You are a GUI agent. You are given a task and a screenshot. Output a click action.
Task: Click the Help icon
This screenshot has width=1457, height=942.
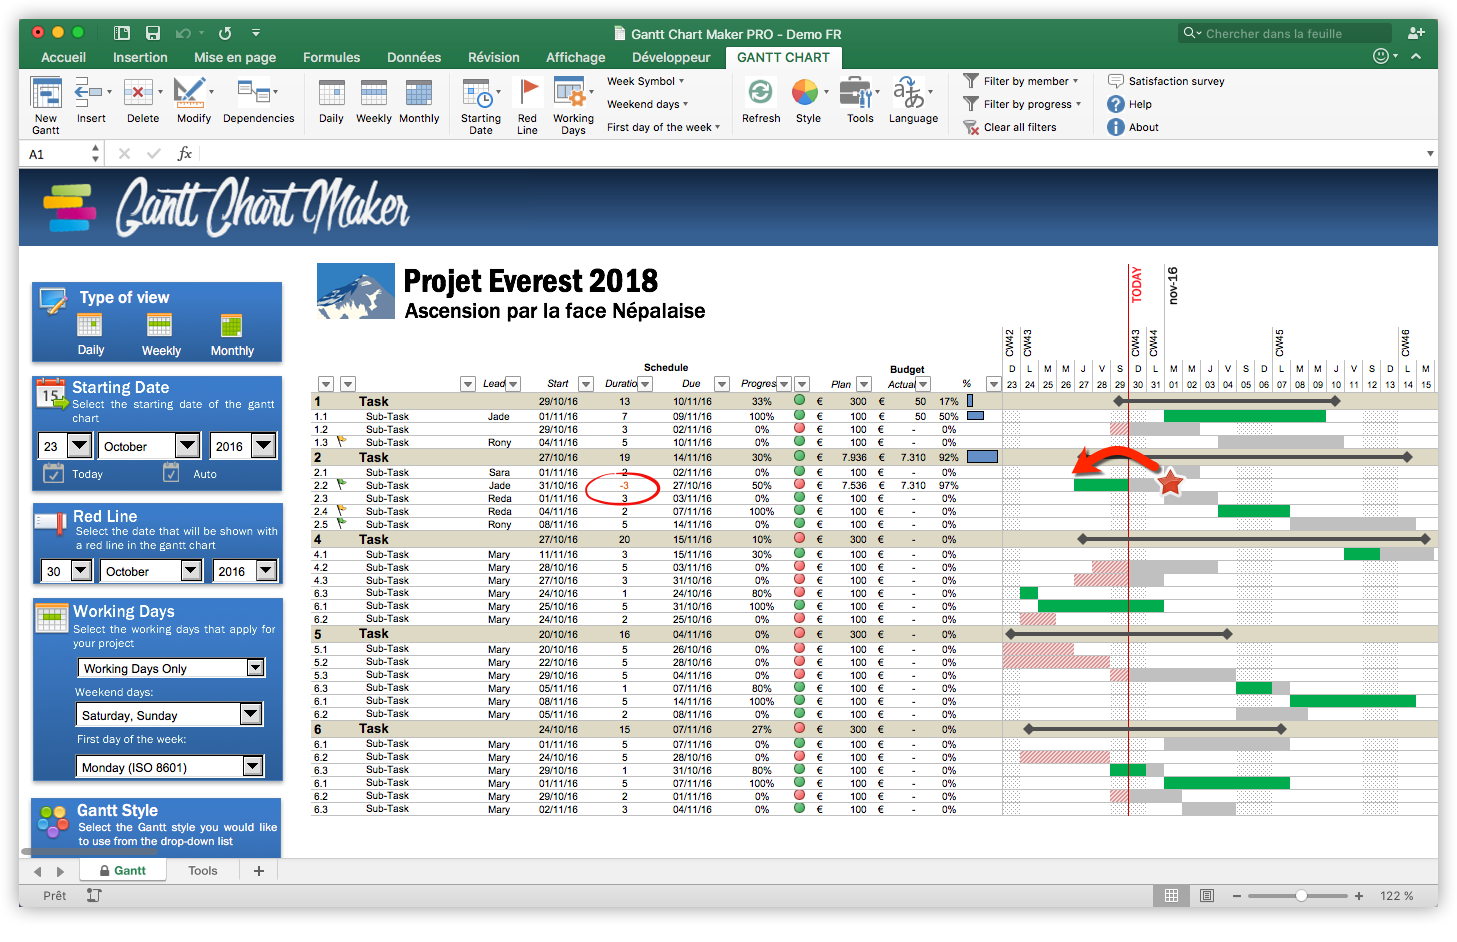pyautogui.click(x=1116, y=104)
